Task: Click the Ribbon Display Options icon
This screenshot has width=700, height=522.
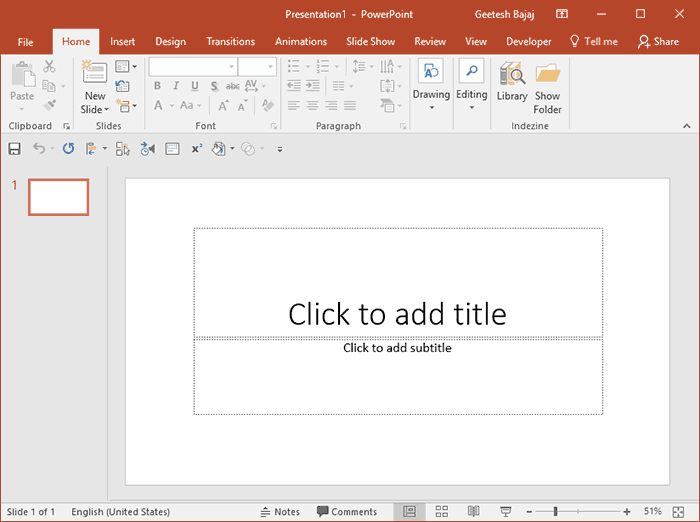Action: 562,14
